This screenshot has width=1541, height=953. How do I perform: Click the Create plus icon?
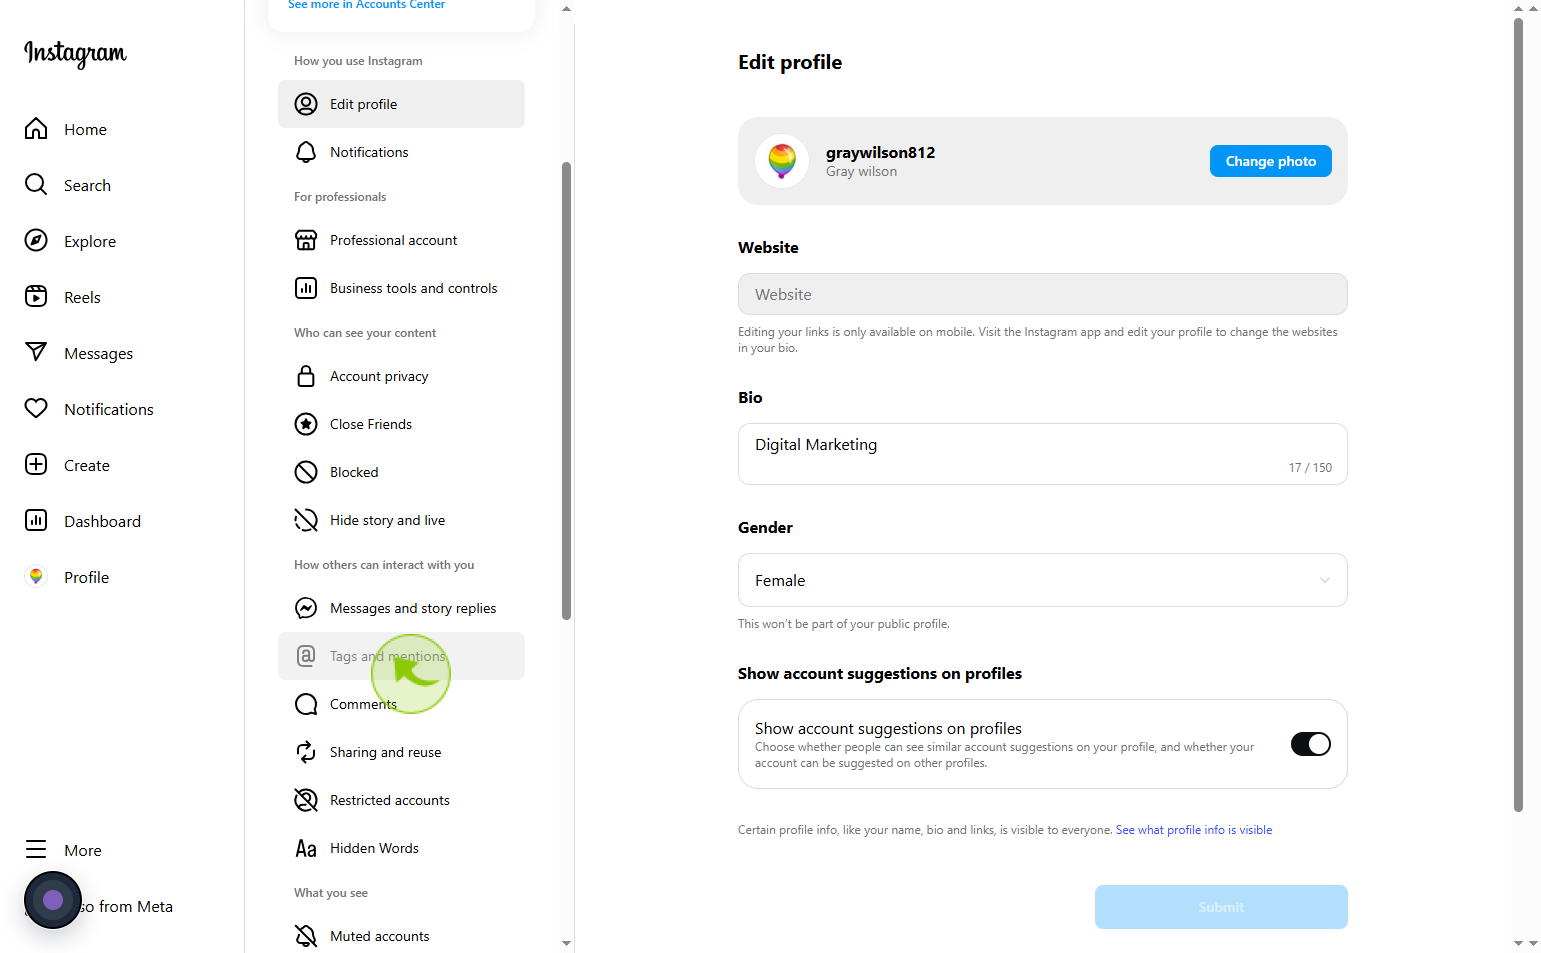click(36, 464)
